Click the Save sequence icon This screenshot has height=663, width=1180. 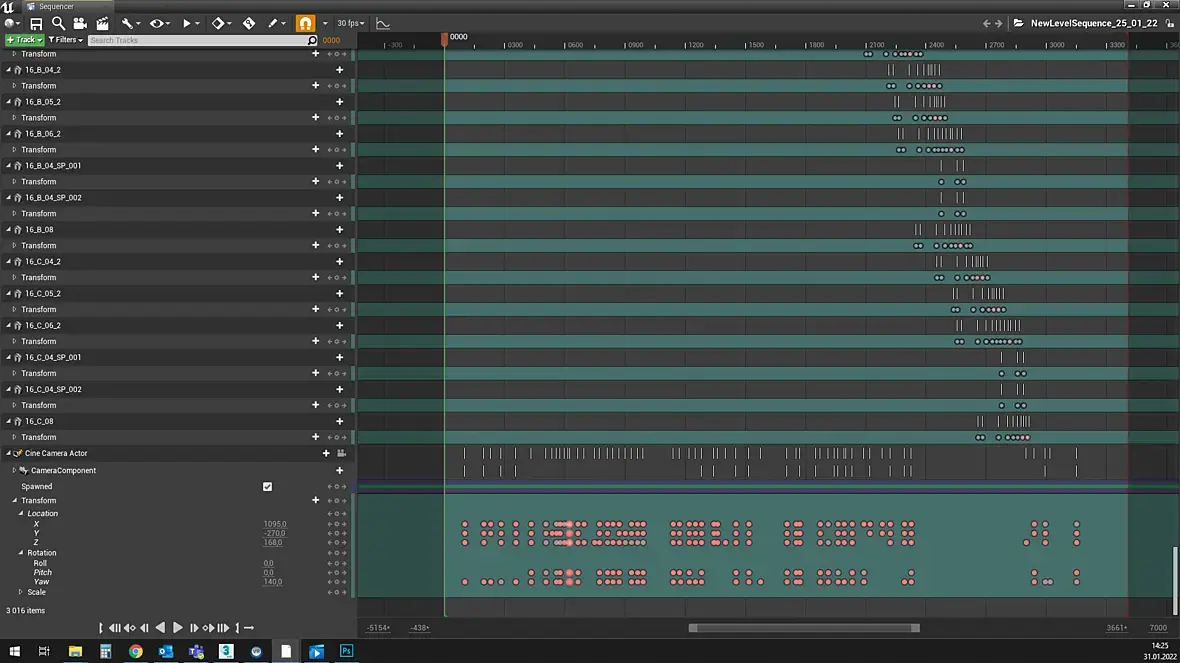pos(36,23)
